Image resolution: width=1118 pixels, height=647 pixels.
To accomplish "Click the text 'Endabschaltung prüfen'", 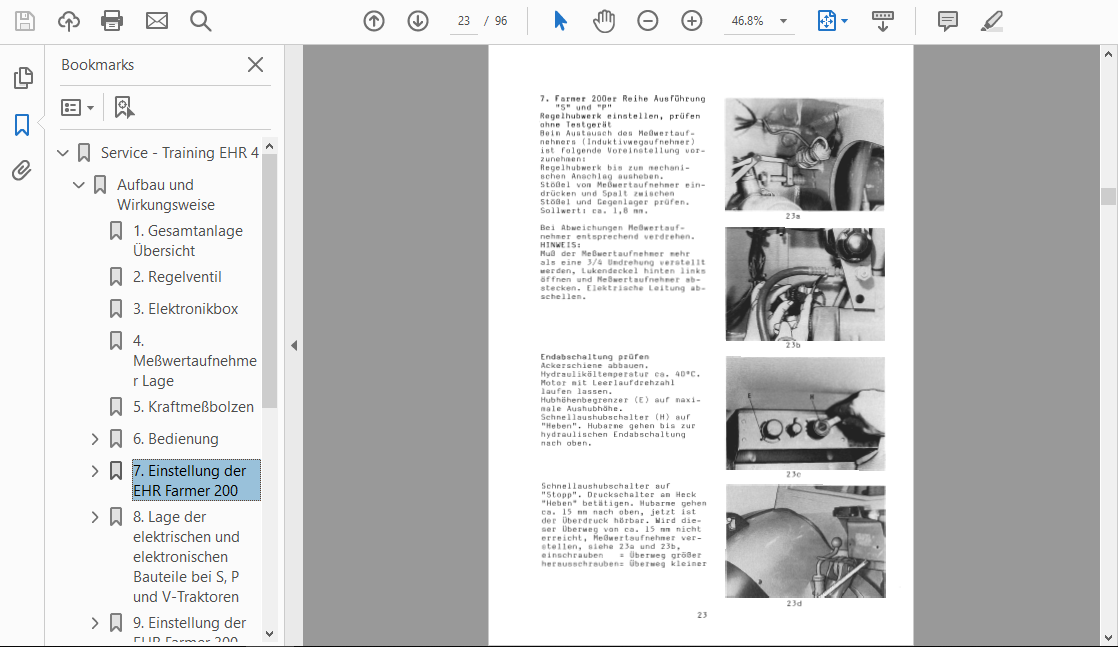I will 595,357.
